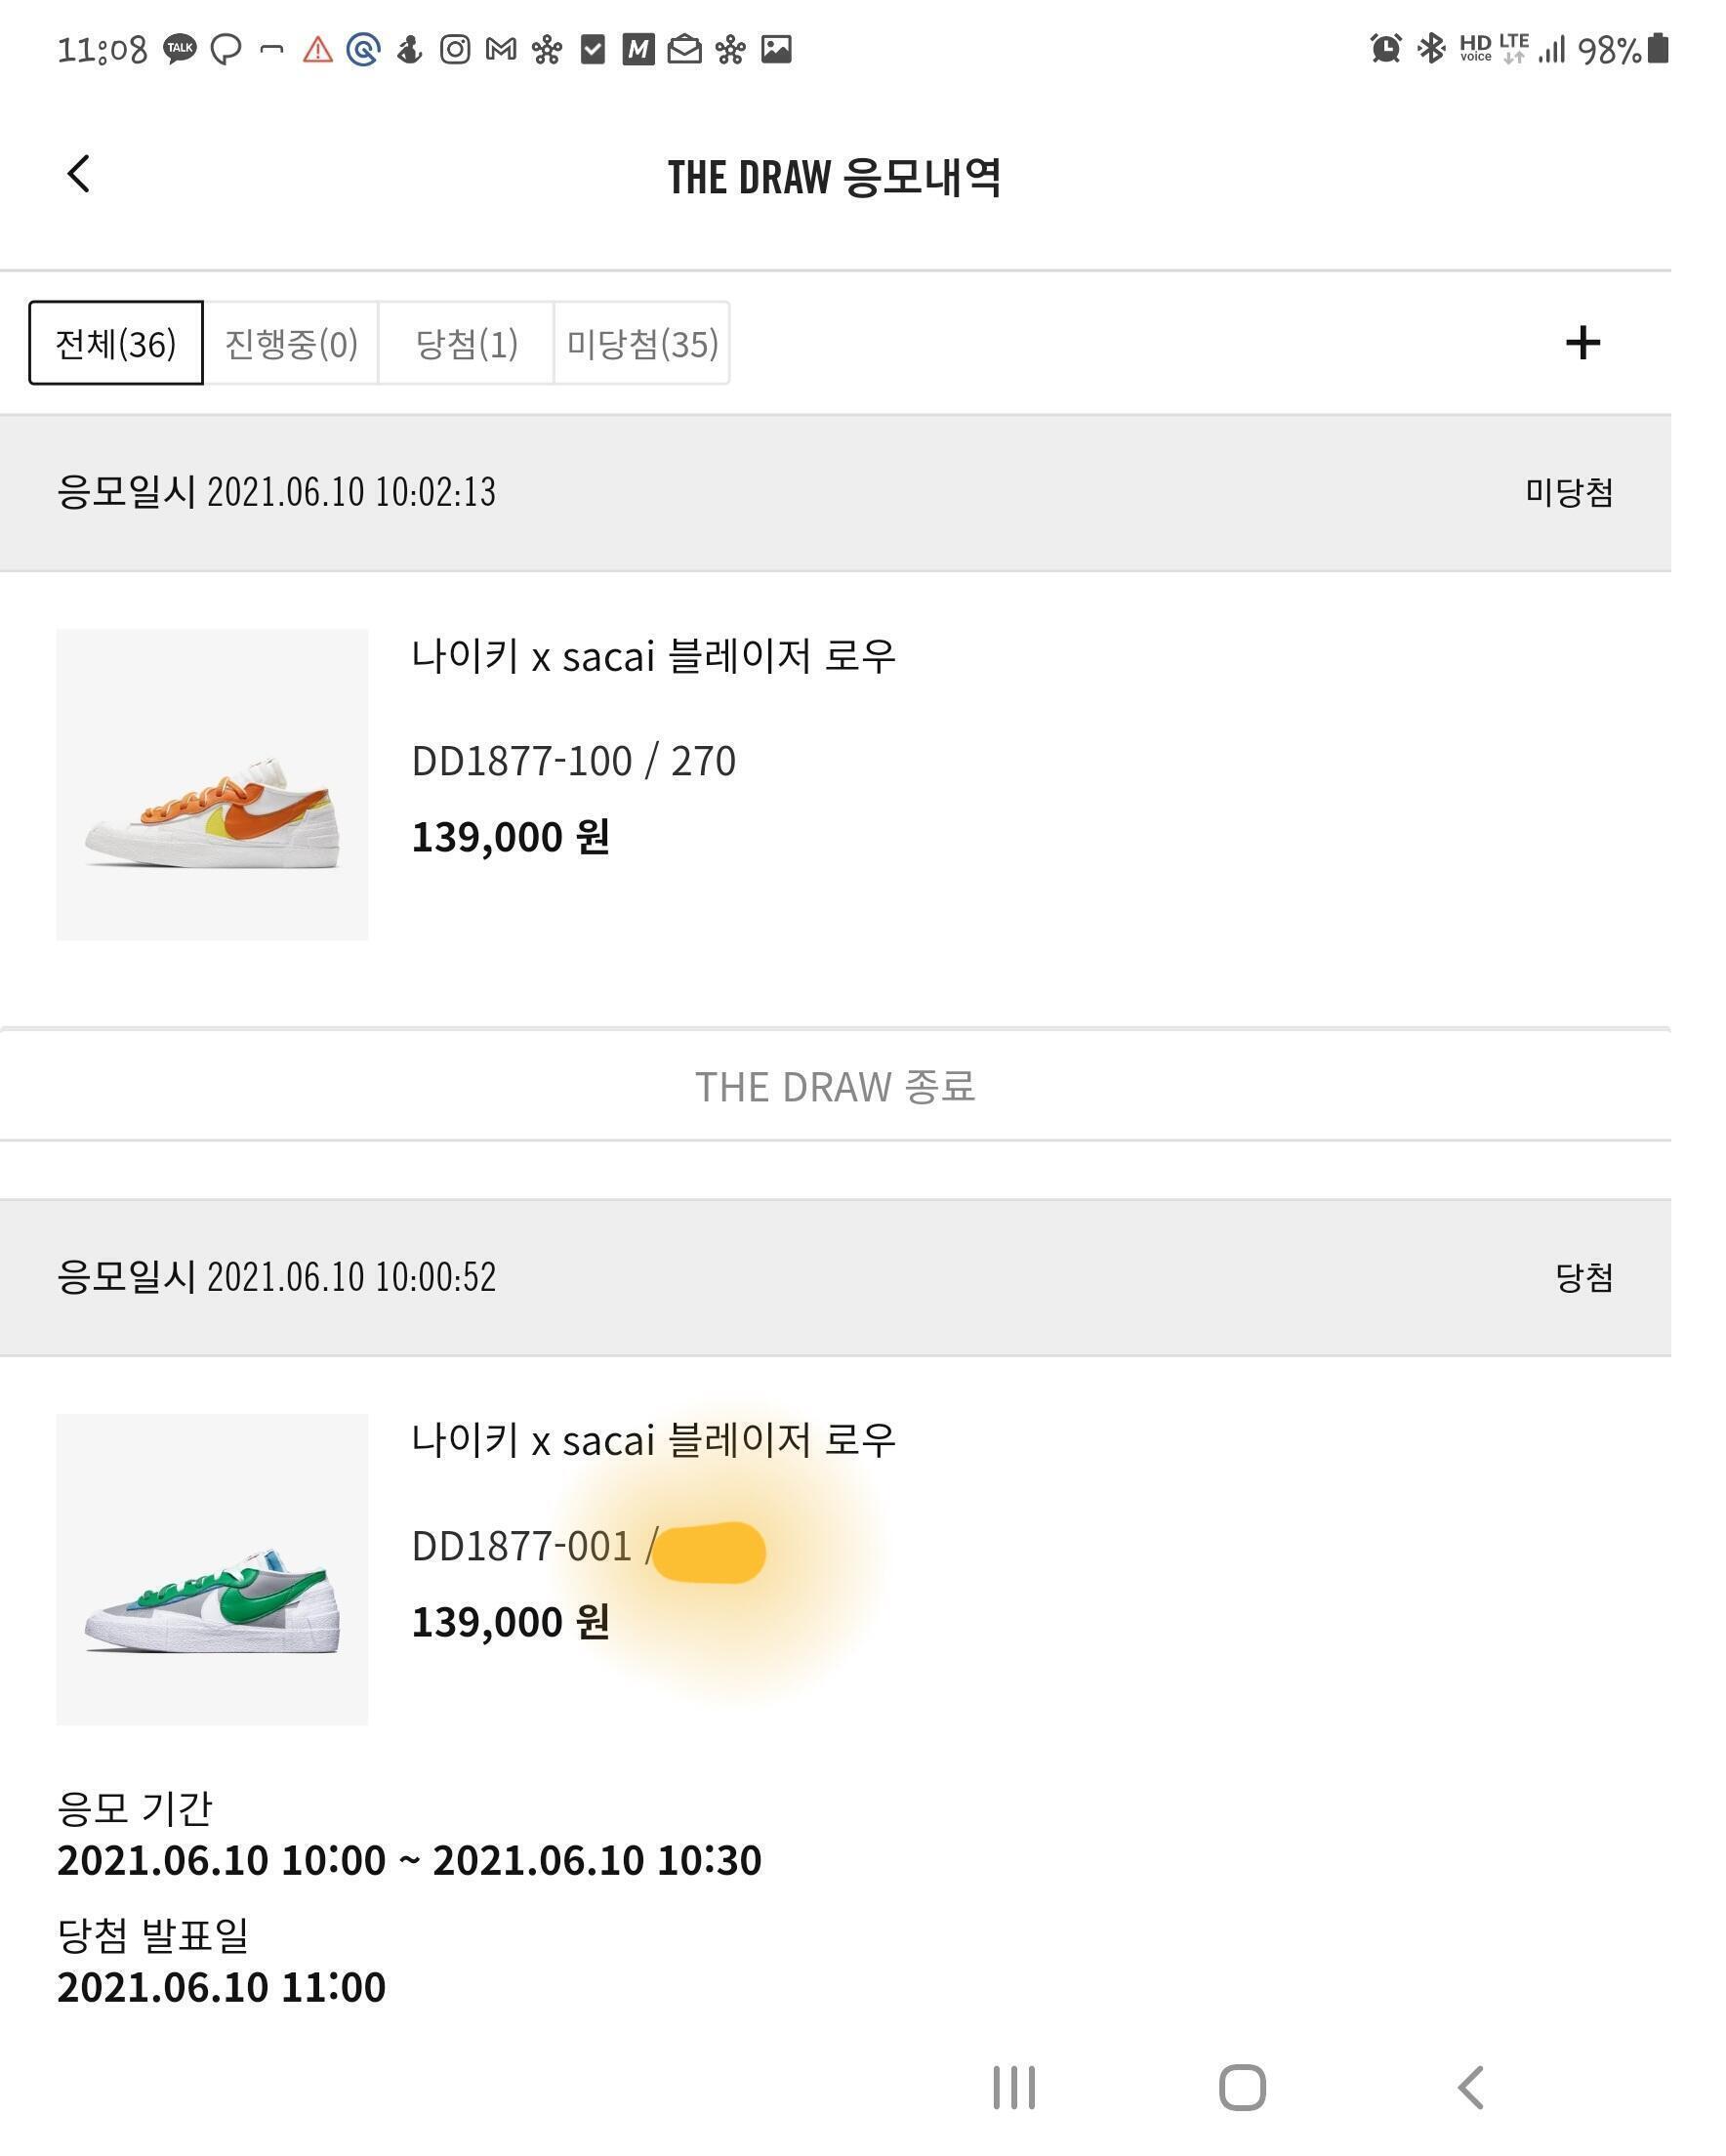Tap the Instagram notification icon in status bar
The height and width of the screenshot is (2156, 1726).
point(455,49)
